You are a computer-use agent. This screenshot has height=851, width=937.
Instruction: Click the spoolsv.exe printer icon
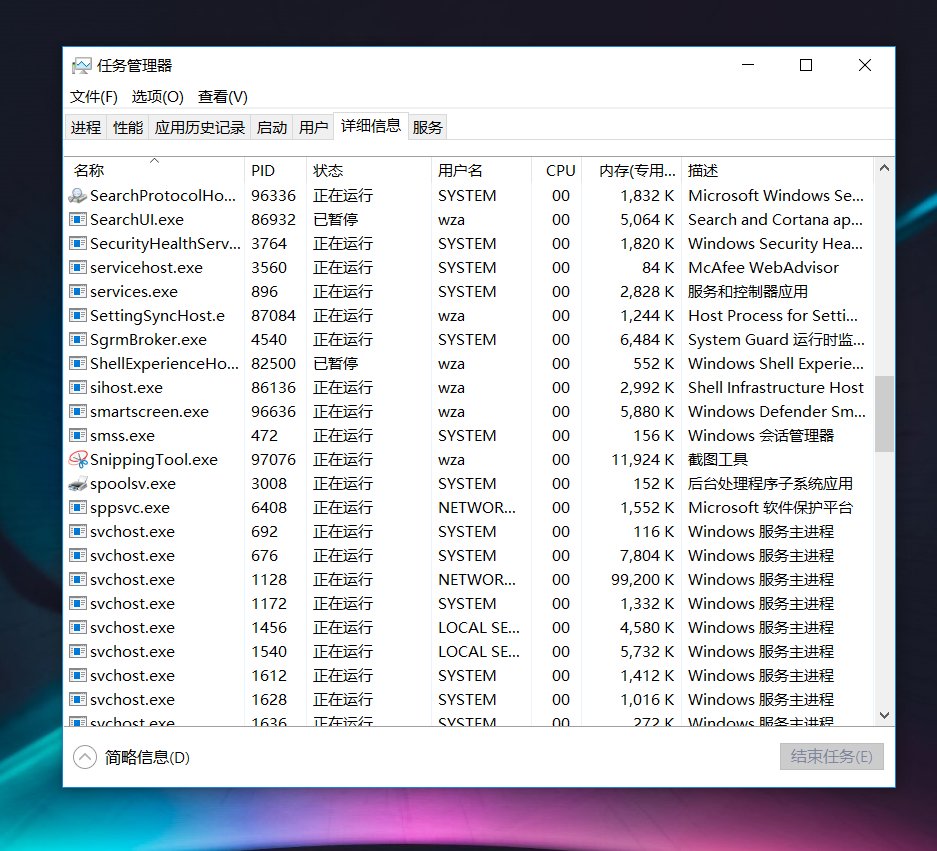78,483
